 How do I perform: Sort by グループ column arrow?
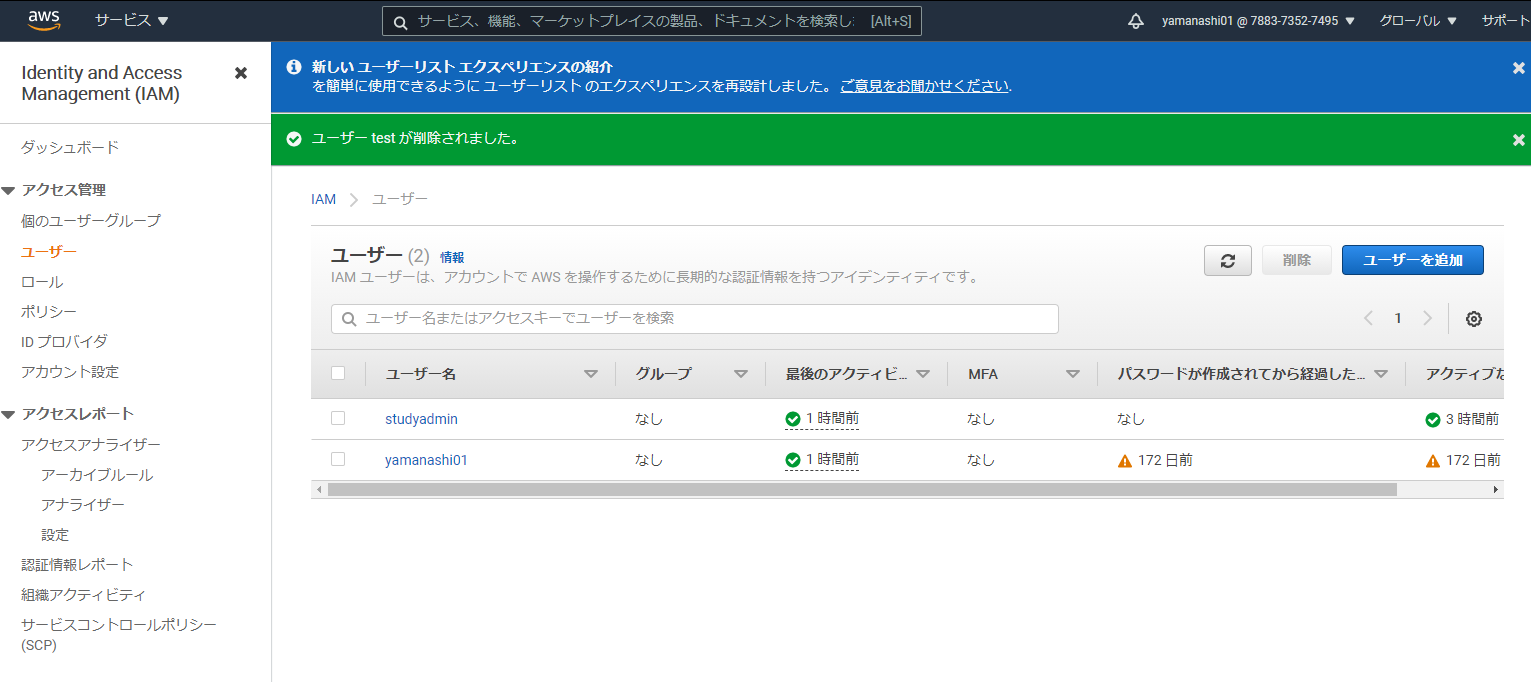click(741, 374)
